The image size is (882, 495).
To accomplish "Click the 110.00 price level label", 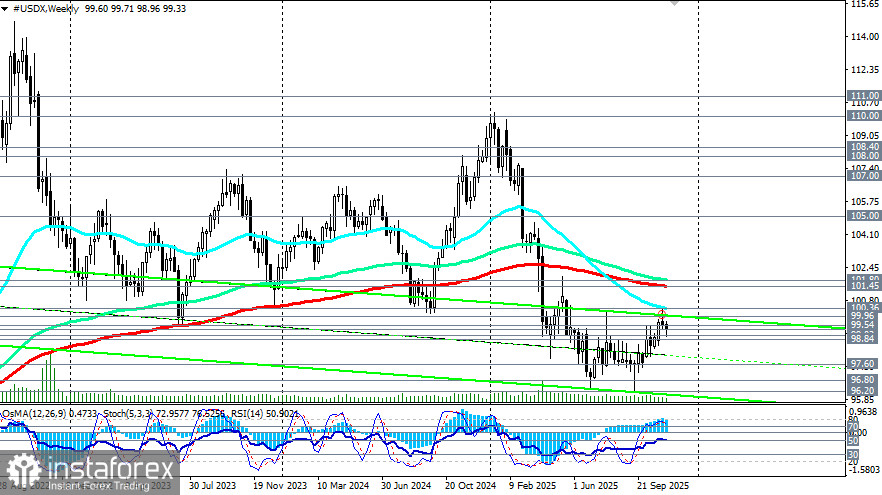I will (865, 115).
